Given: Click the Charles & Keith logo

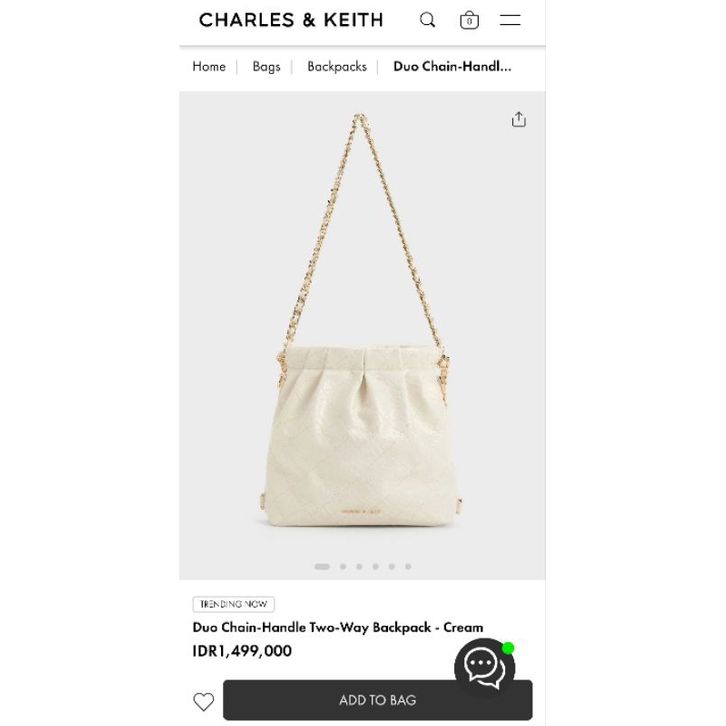Looking at the screenshot, I should click(x=291, y=20).
